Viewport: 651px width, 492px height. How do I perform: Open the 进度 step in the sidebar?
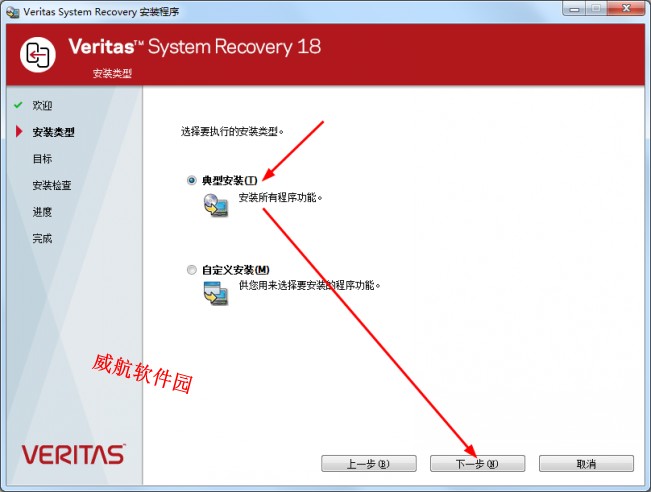(x=42, y=212)
